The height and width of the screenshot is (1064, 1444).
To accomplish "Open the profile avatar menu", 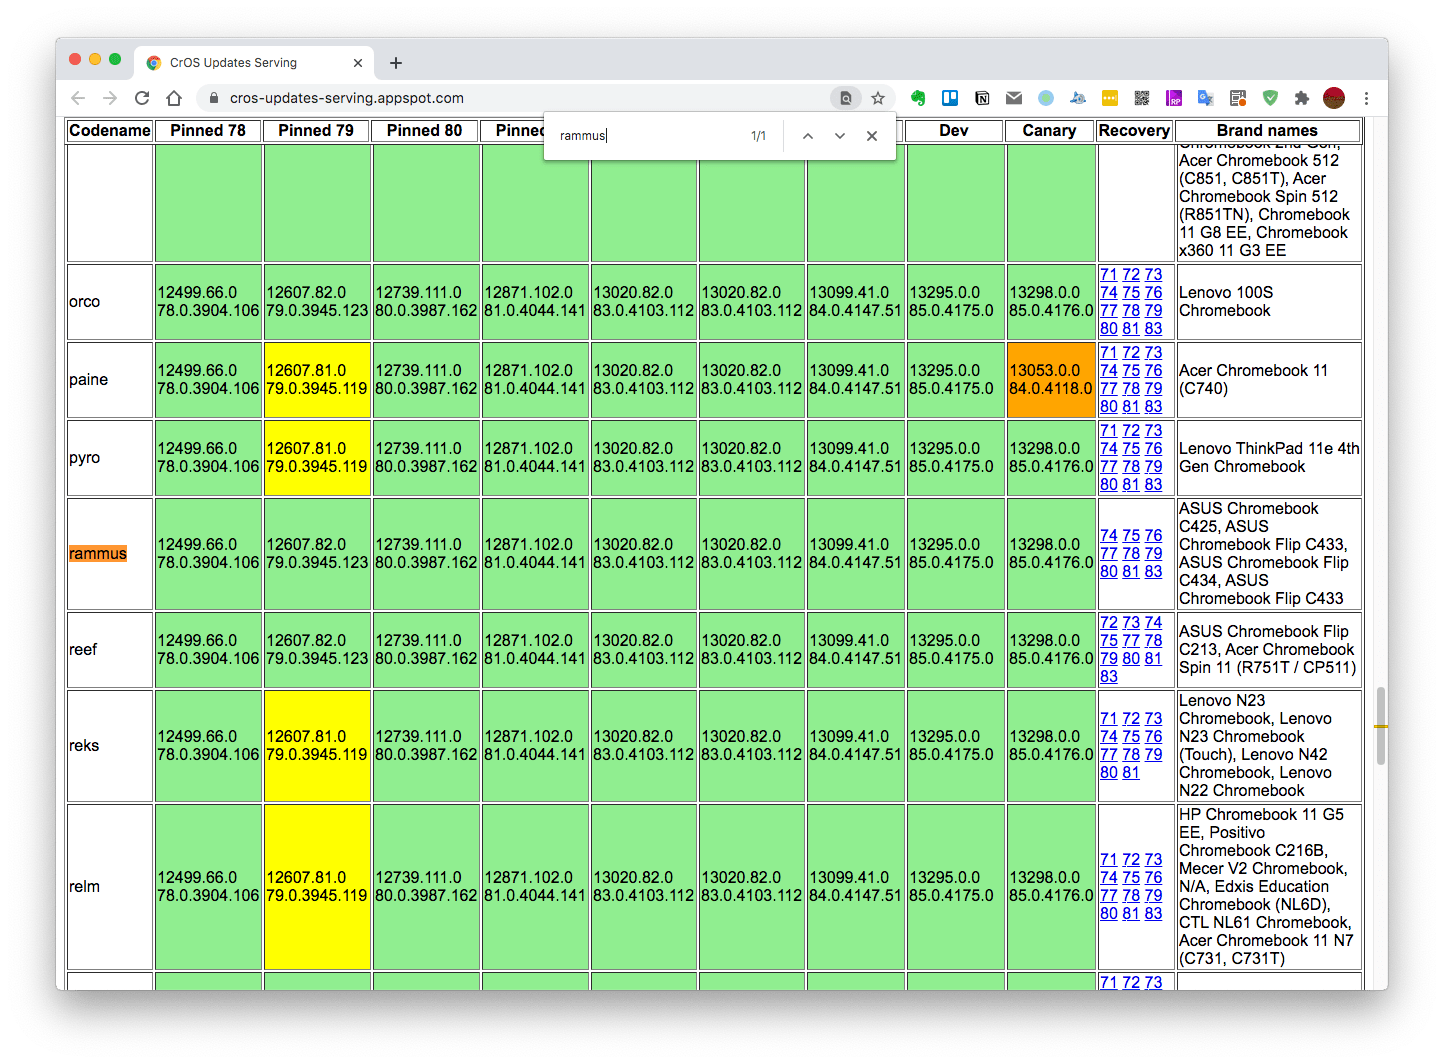I will 1334,98.
